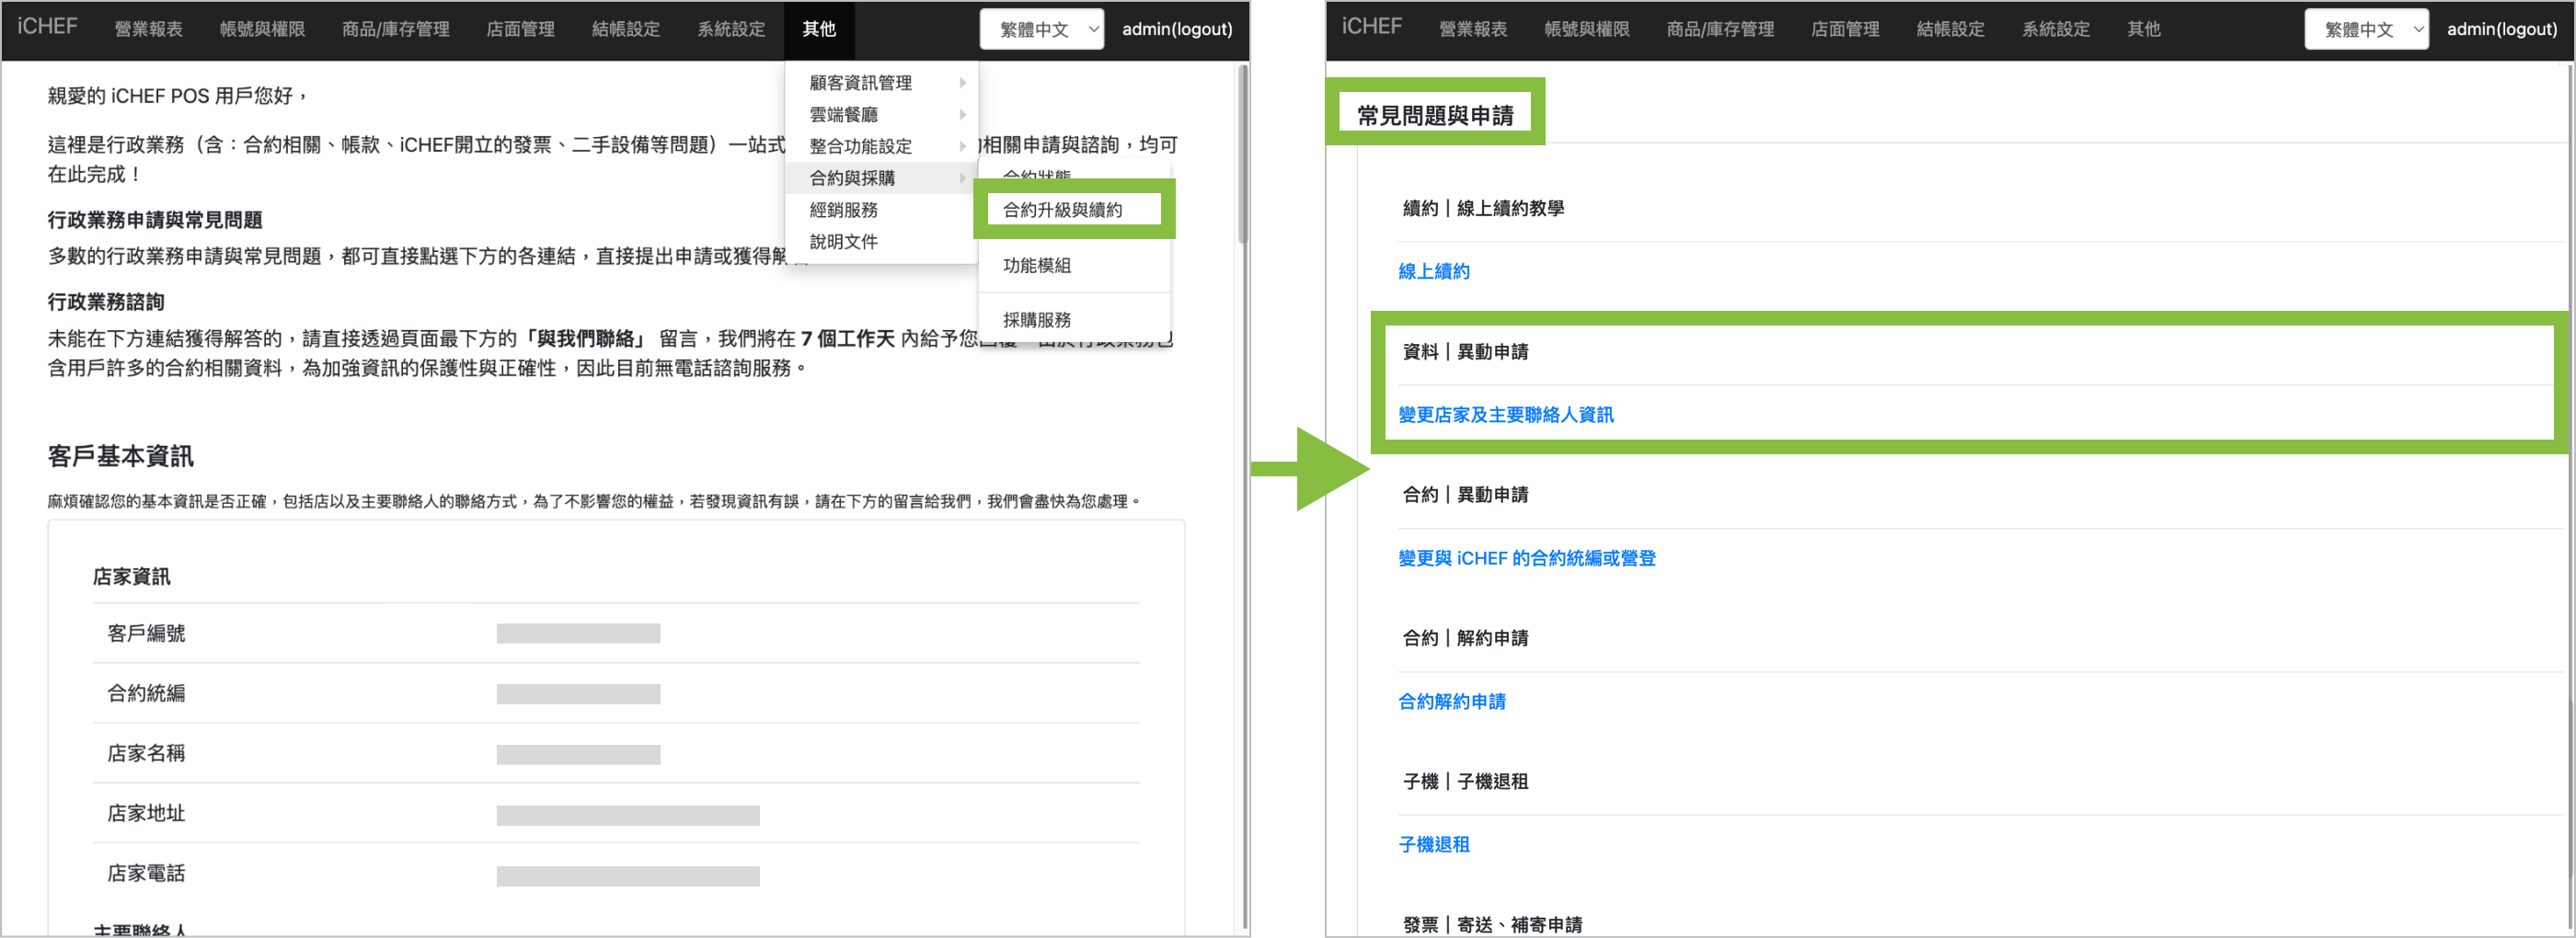Image resolution: width=2576 pixels, height=938 pixels.
Task: Expand 顧客資訊管理 submenu arrow
Action: coord(962,83)
